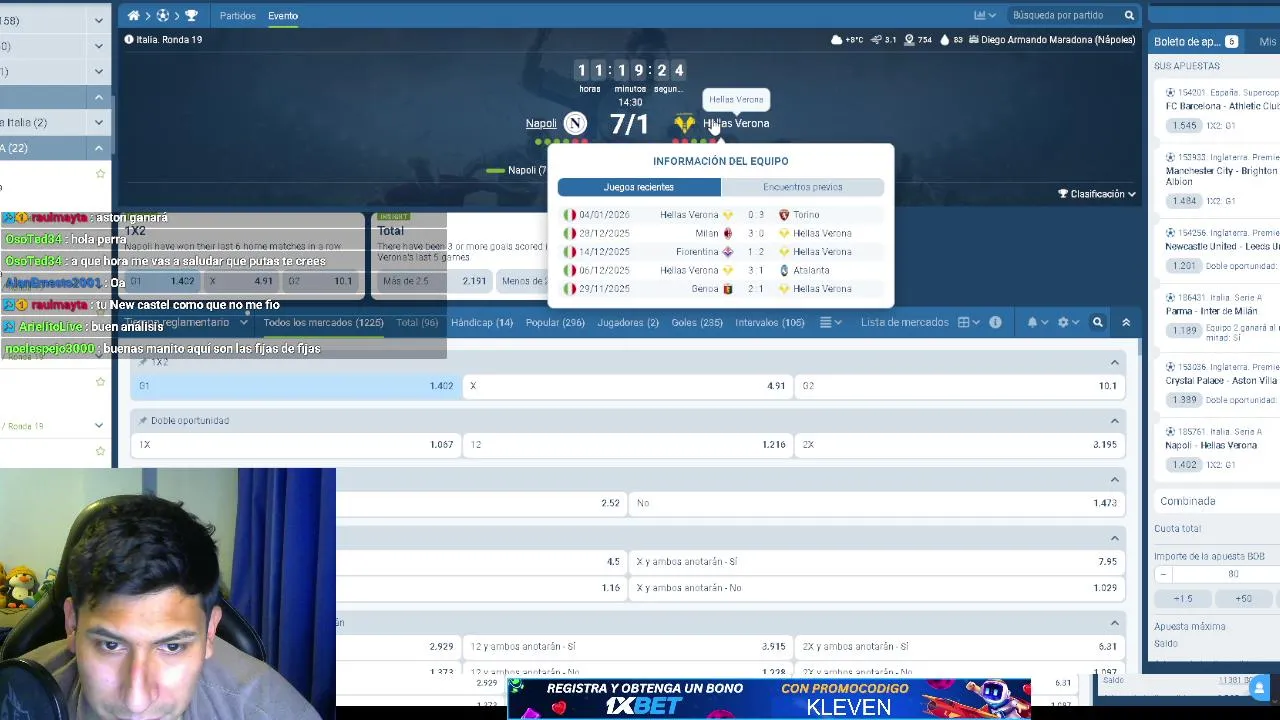Open market layout grid dropdown
The image size is (1280, 720).
[968, 323]
